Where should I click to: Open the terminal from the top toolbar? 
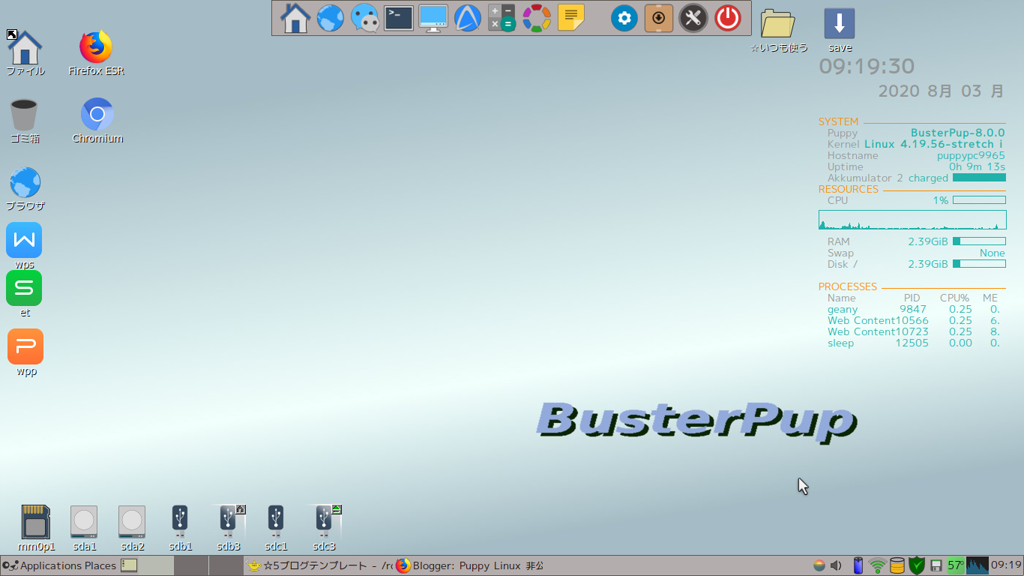[x=397, y=17]
